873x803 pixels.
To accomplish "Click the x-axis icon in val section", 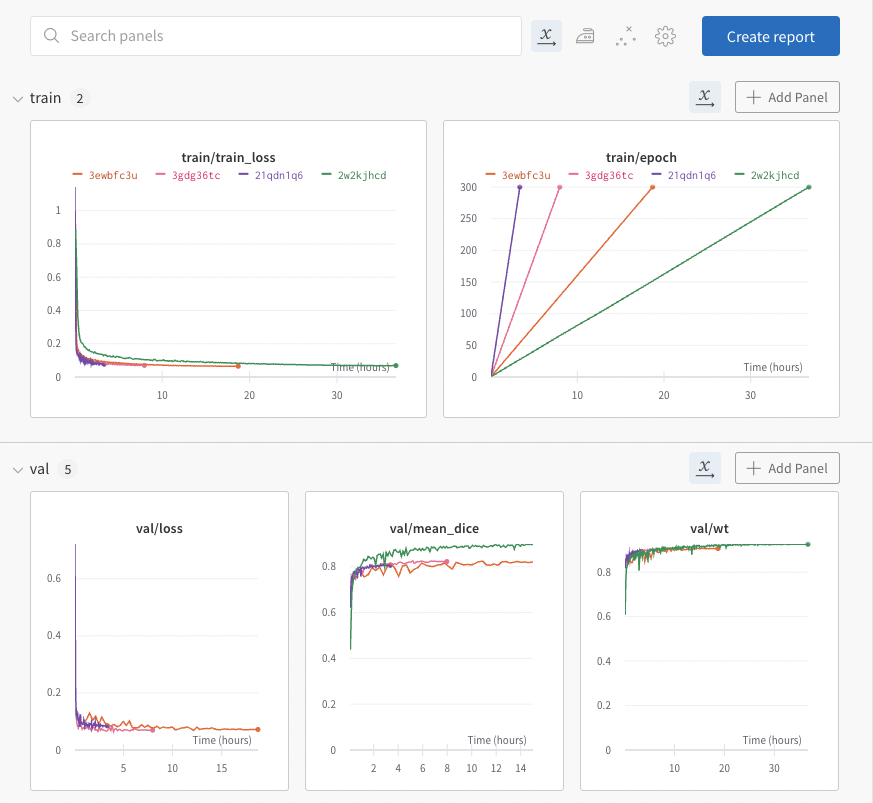I will (x=705, y=468).
